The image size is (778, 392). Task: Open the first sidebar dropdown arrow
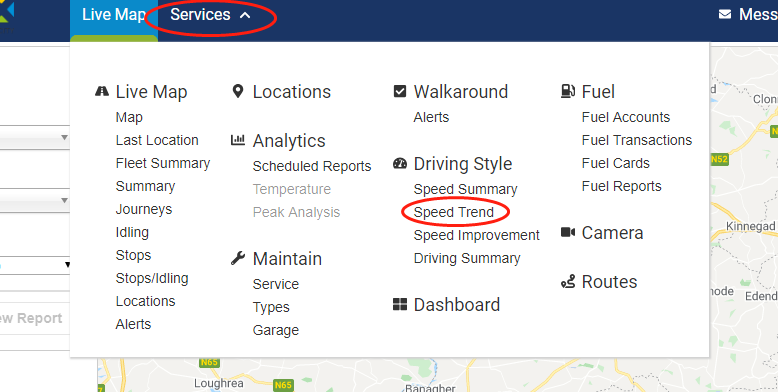coord(65,137)
